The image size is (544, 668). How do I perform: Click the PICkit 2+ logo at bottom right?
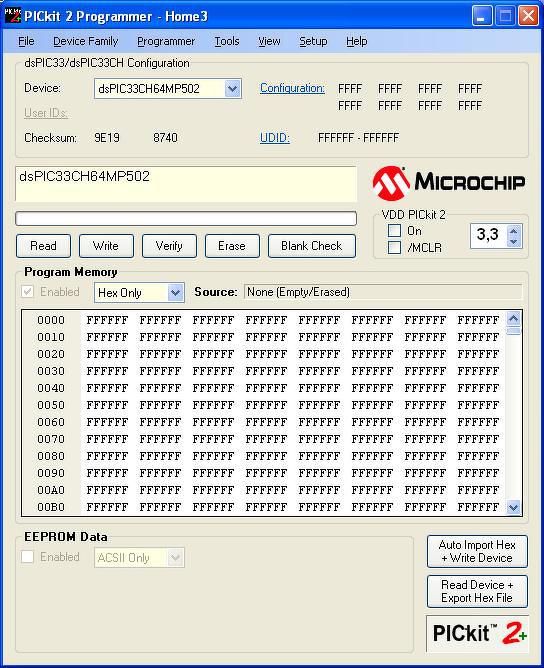477,633
